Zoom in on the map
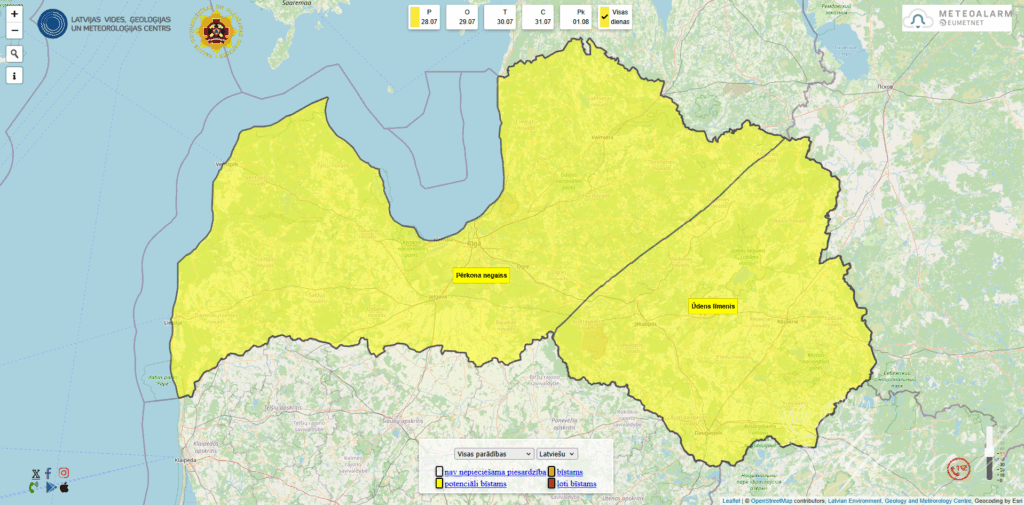The width and height of the screenshot is (1024, 505). tap(15, 14)
